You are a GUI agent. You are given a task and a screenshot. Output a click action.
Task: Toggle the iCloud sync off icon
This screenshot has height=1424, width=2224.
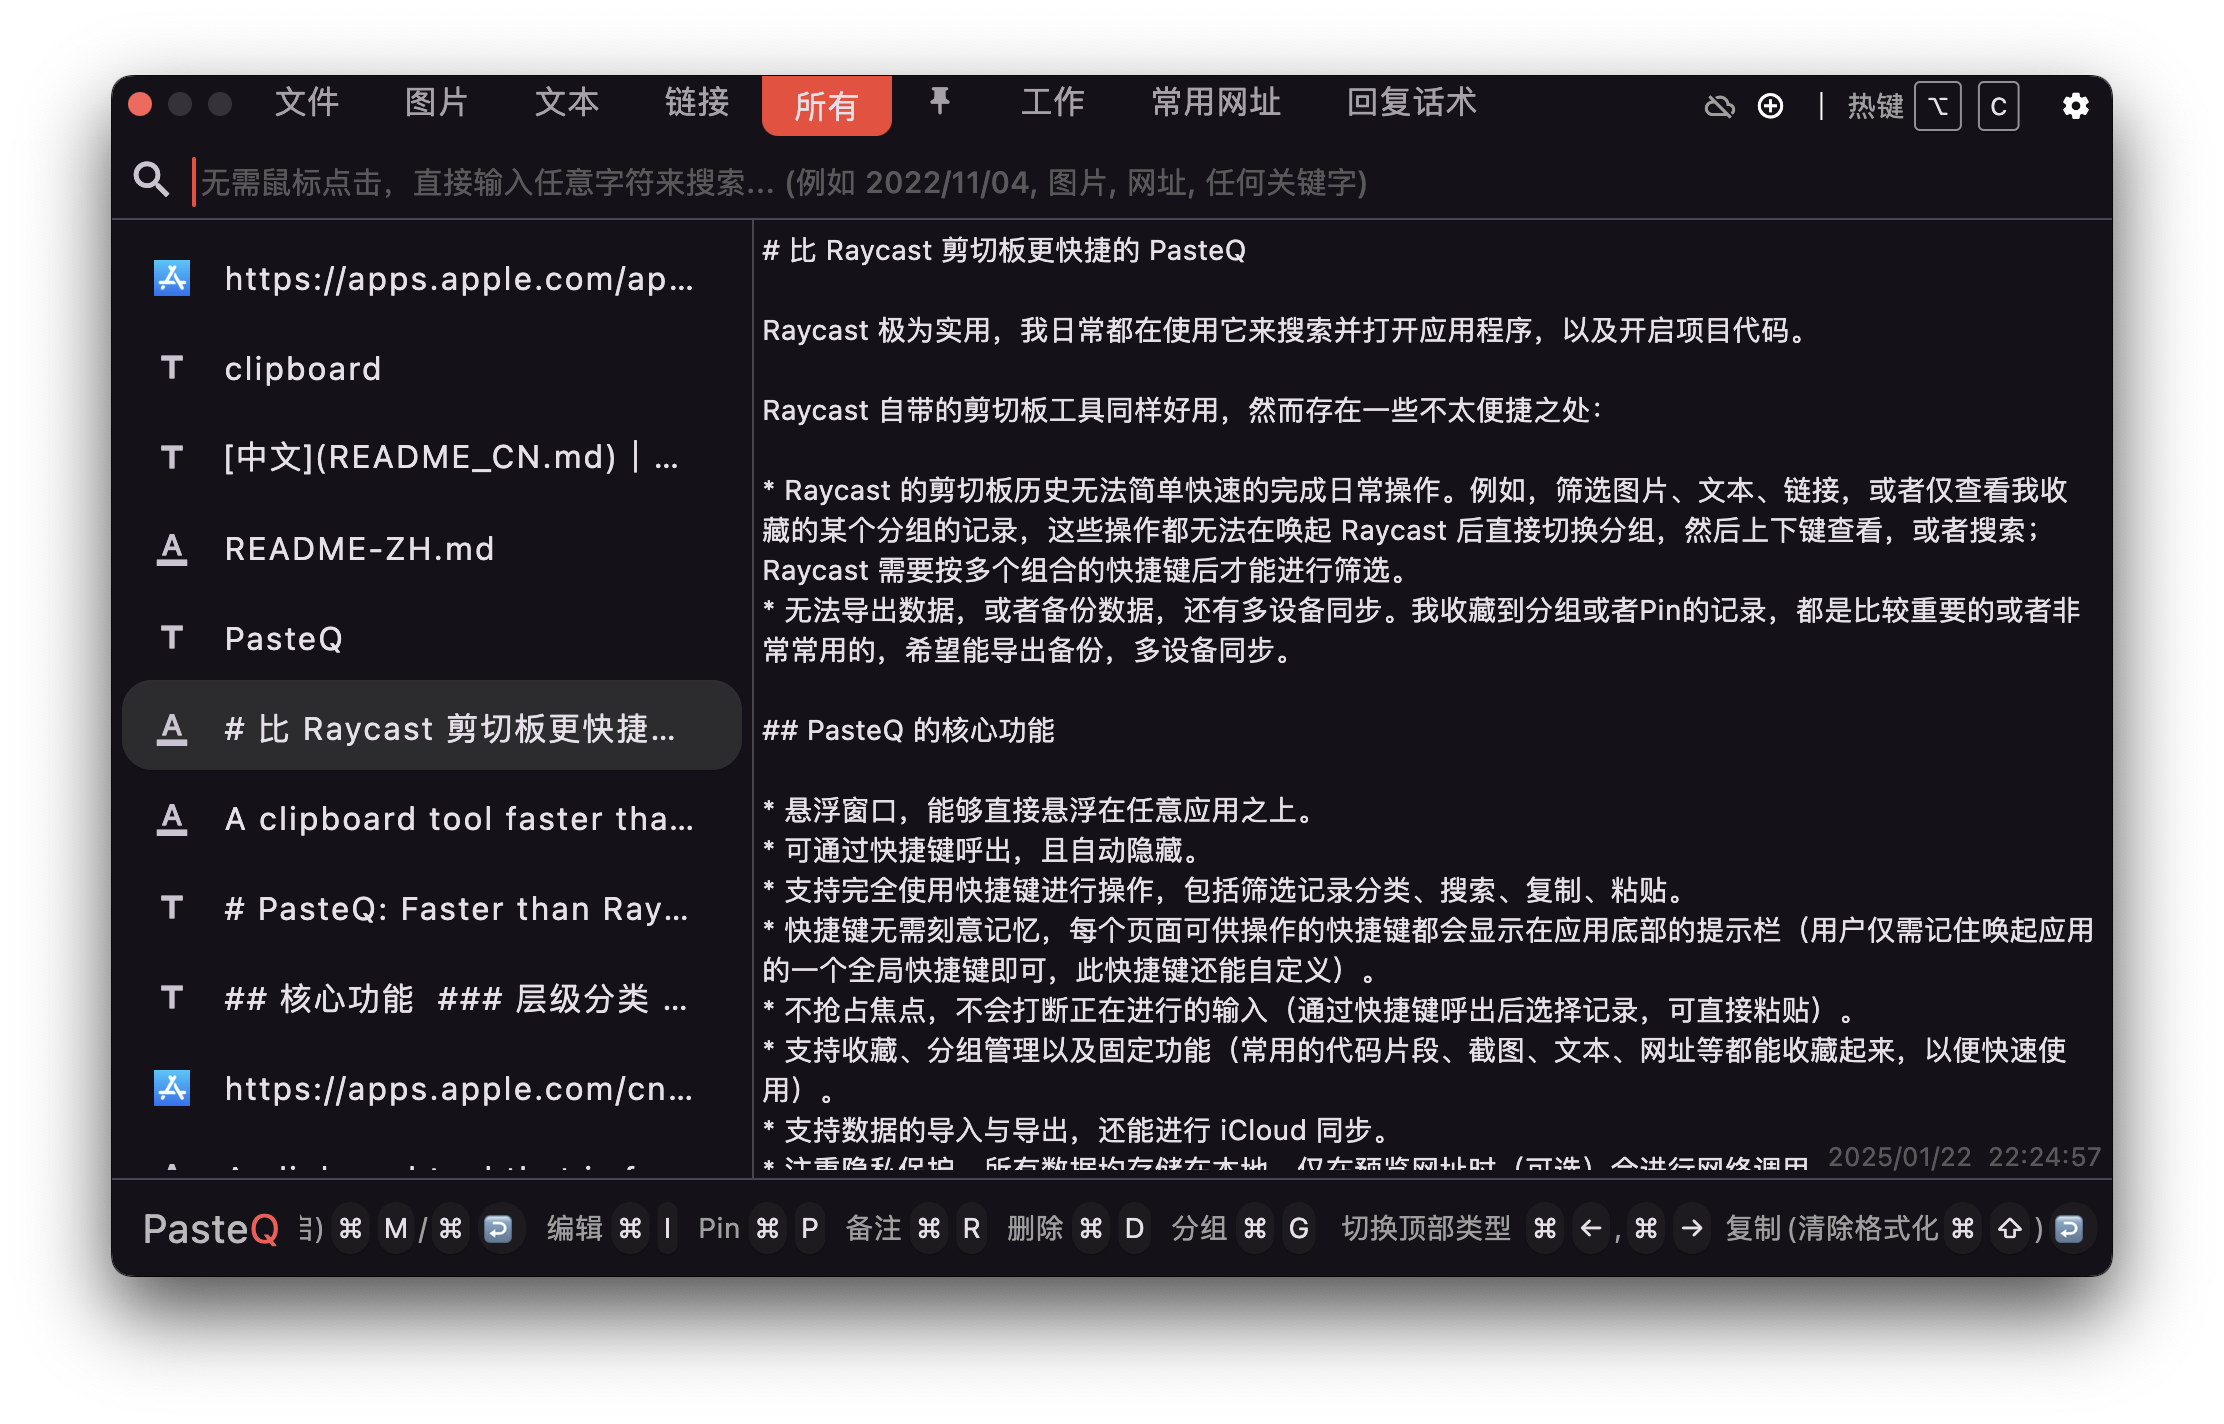pos(1719,105)
